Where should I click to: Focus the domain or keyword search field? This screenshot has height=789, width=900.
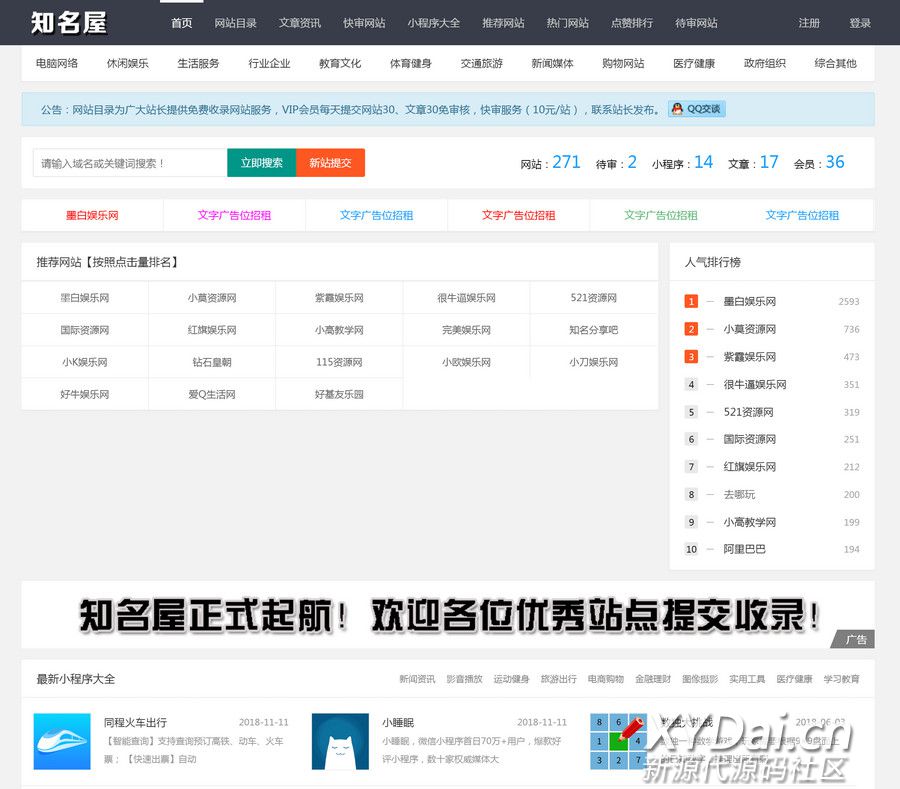tap(130, 163)
